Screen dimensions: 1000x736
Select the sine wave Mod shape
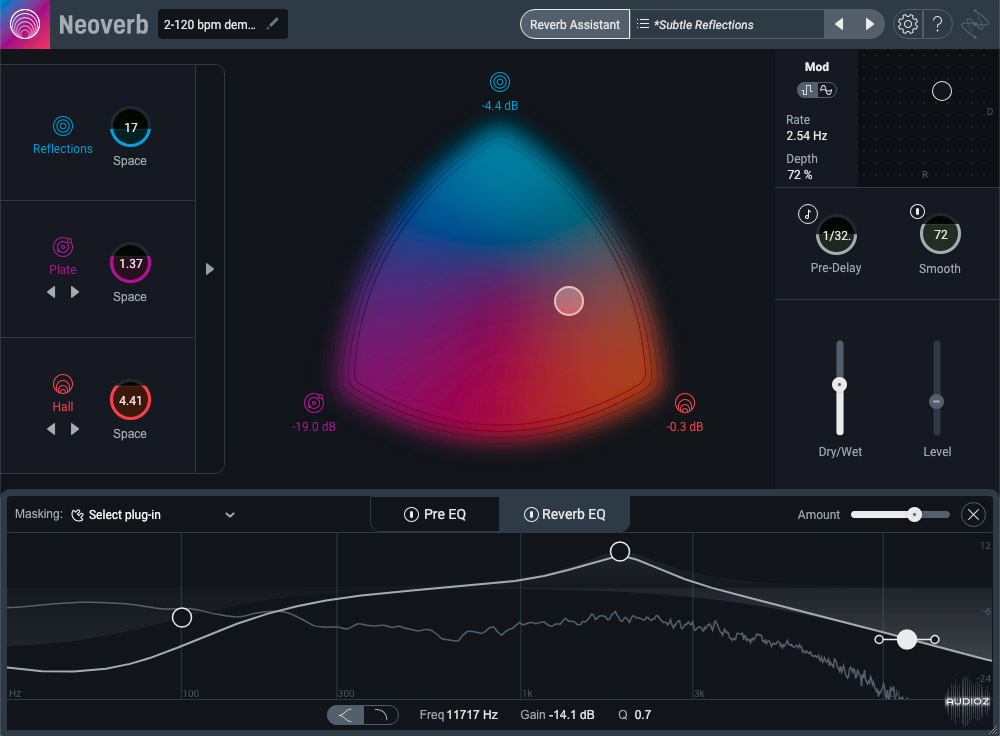click(826, 90)
